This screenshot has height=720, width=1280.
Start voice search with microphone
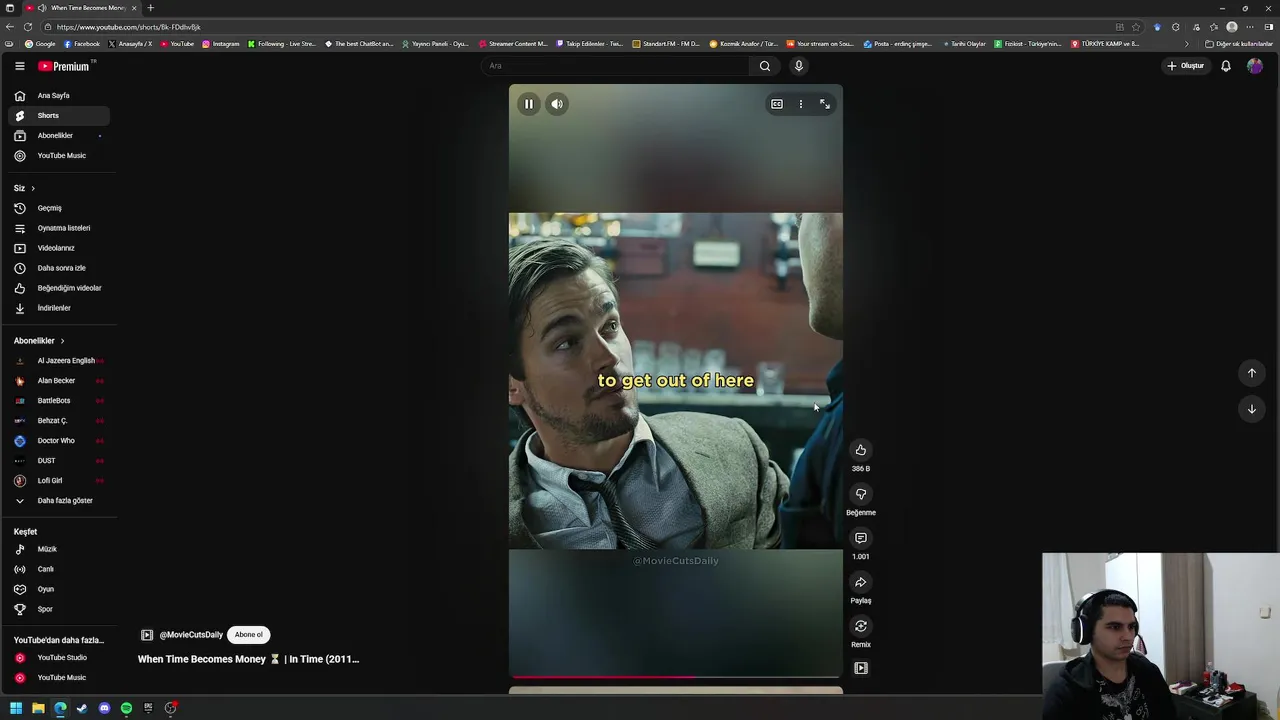coord(798,66)
